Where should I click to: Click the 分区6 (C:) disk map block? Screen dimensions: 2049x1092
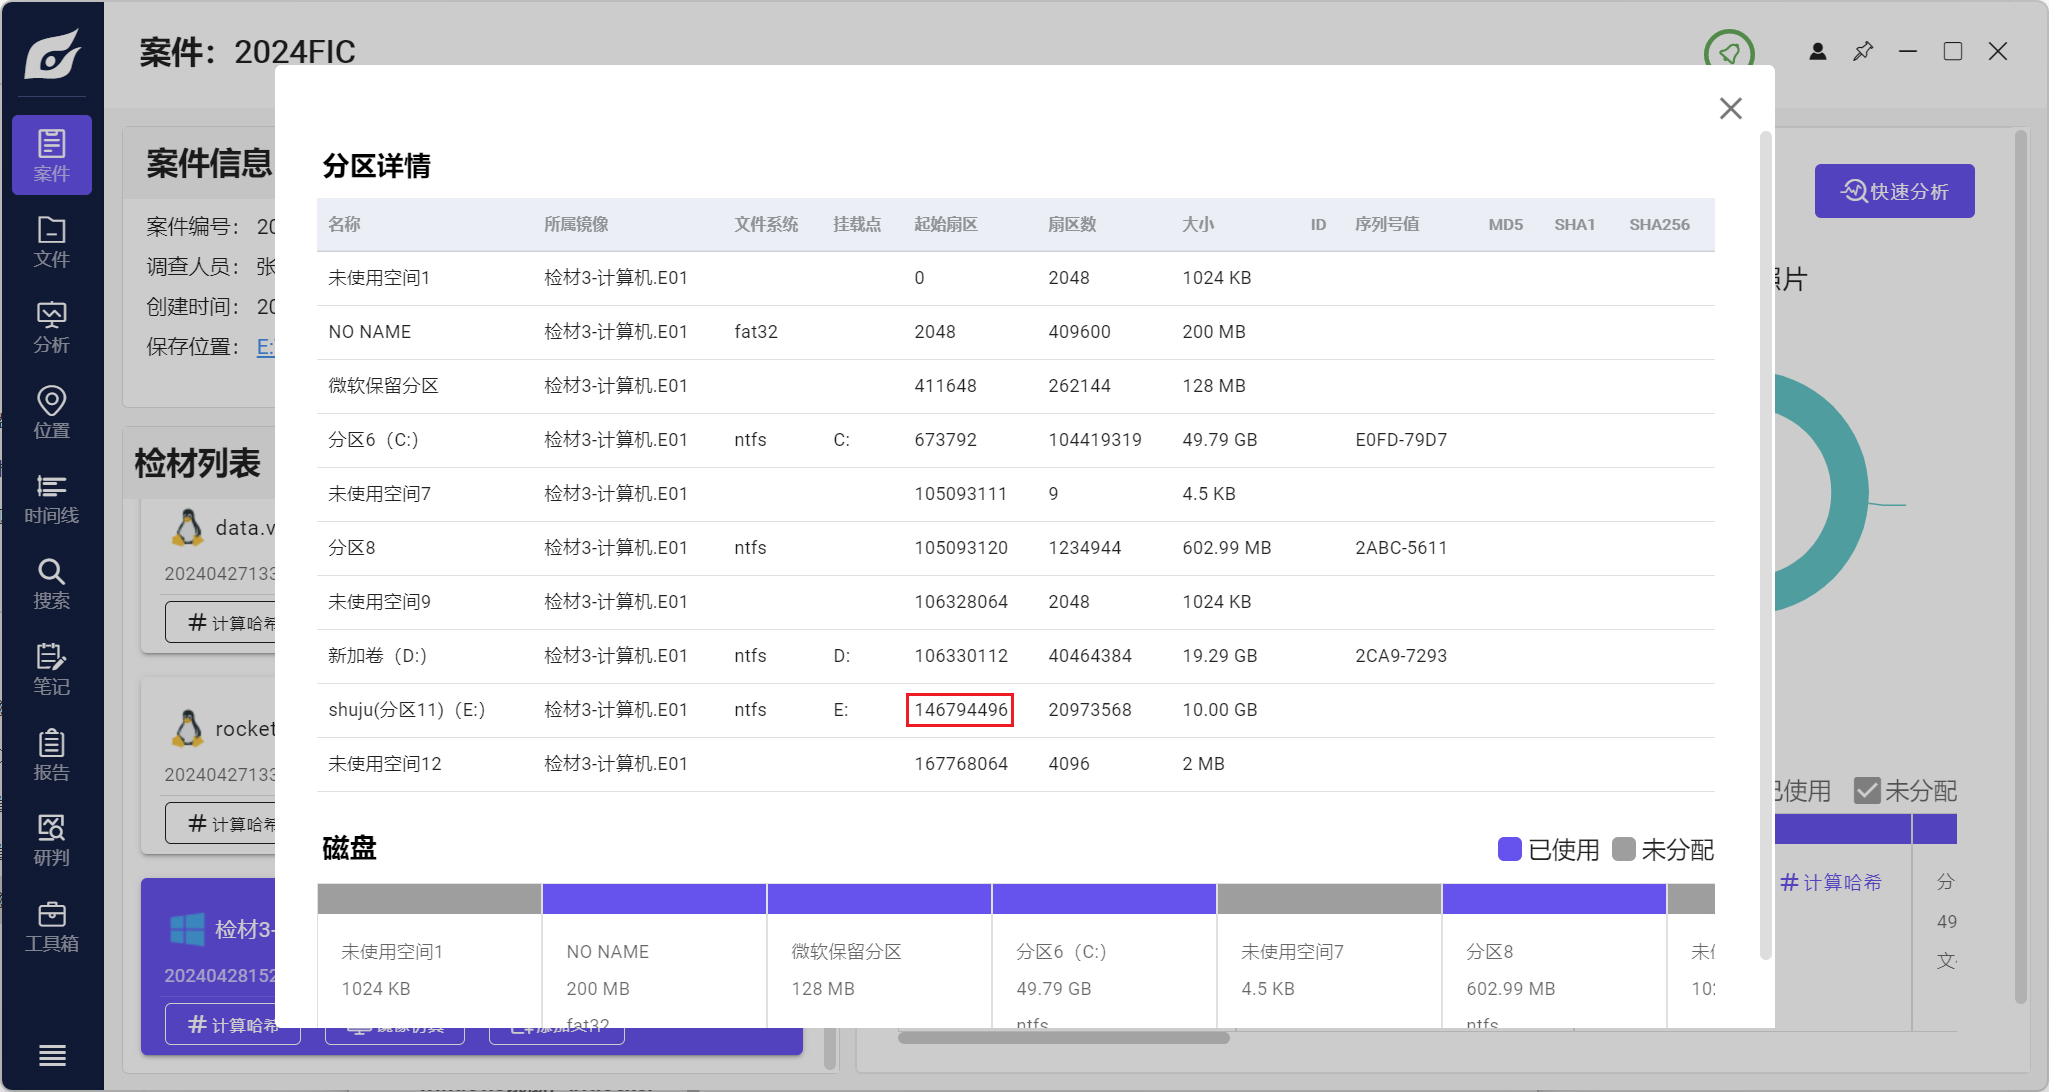[1104, 955]
